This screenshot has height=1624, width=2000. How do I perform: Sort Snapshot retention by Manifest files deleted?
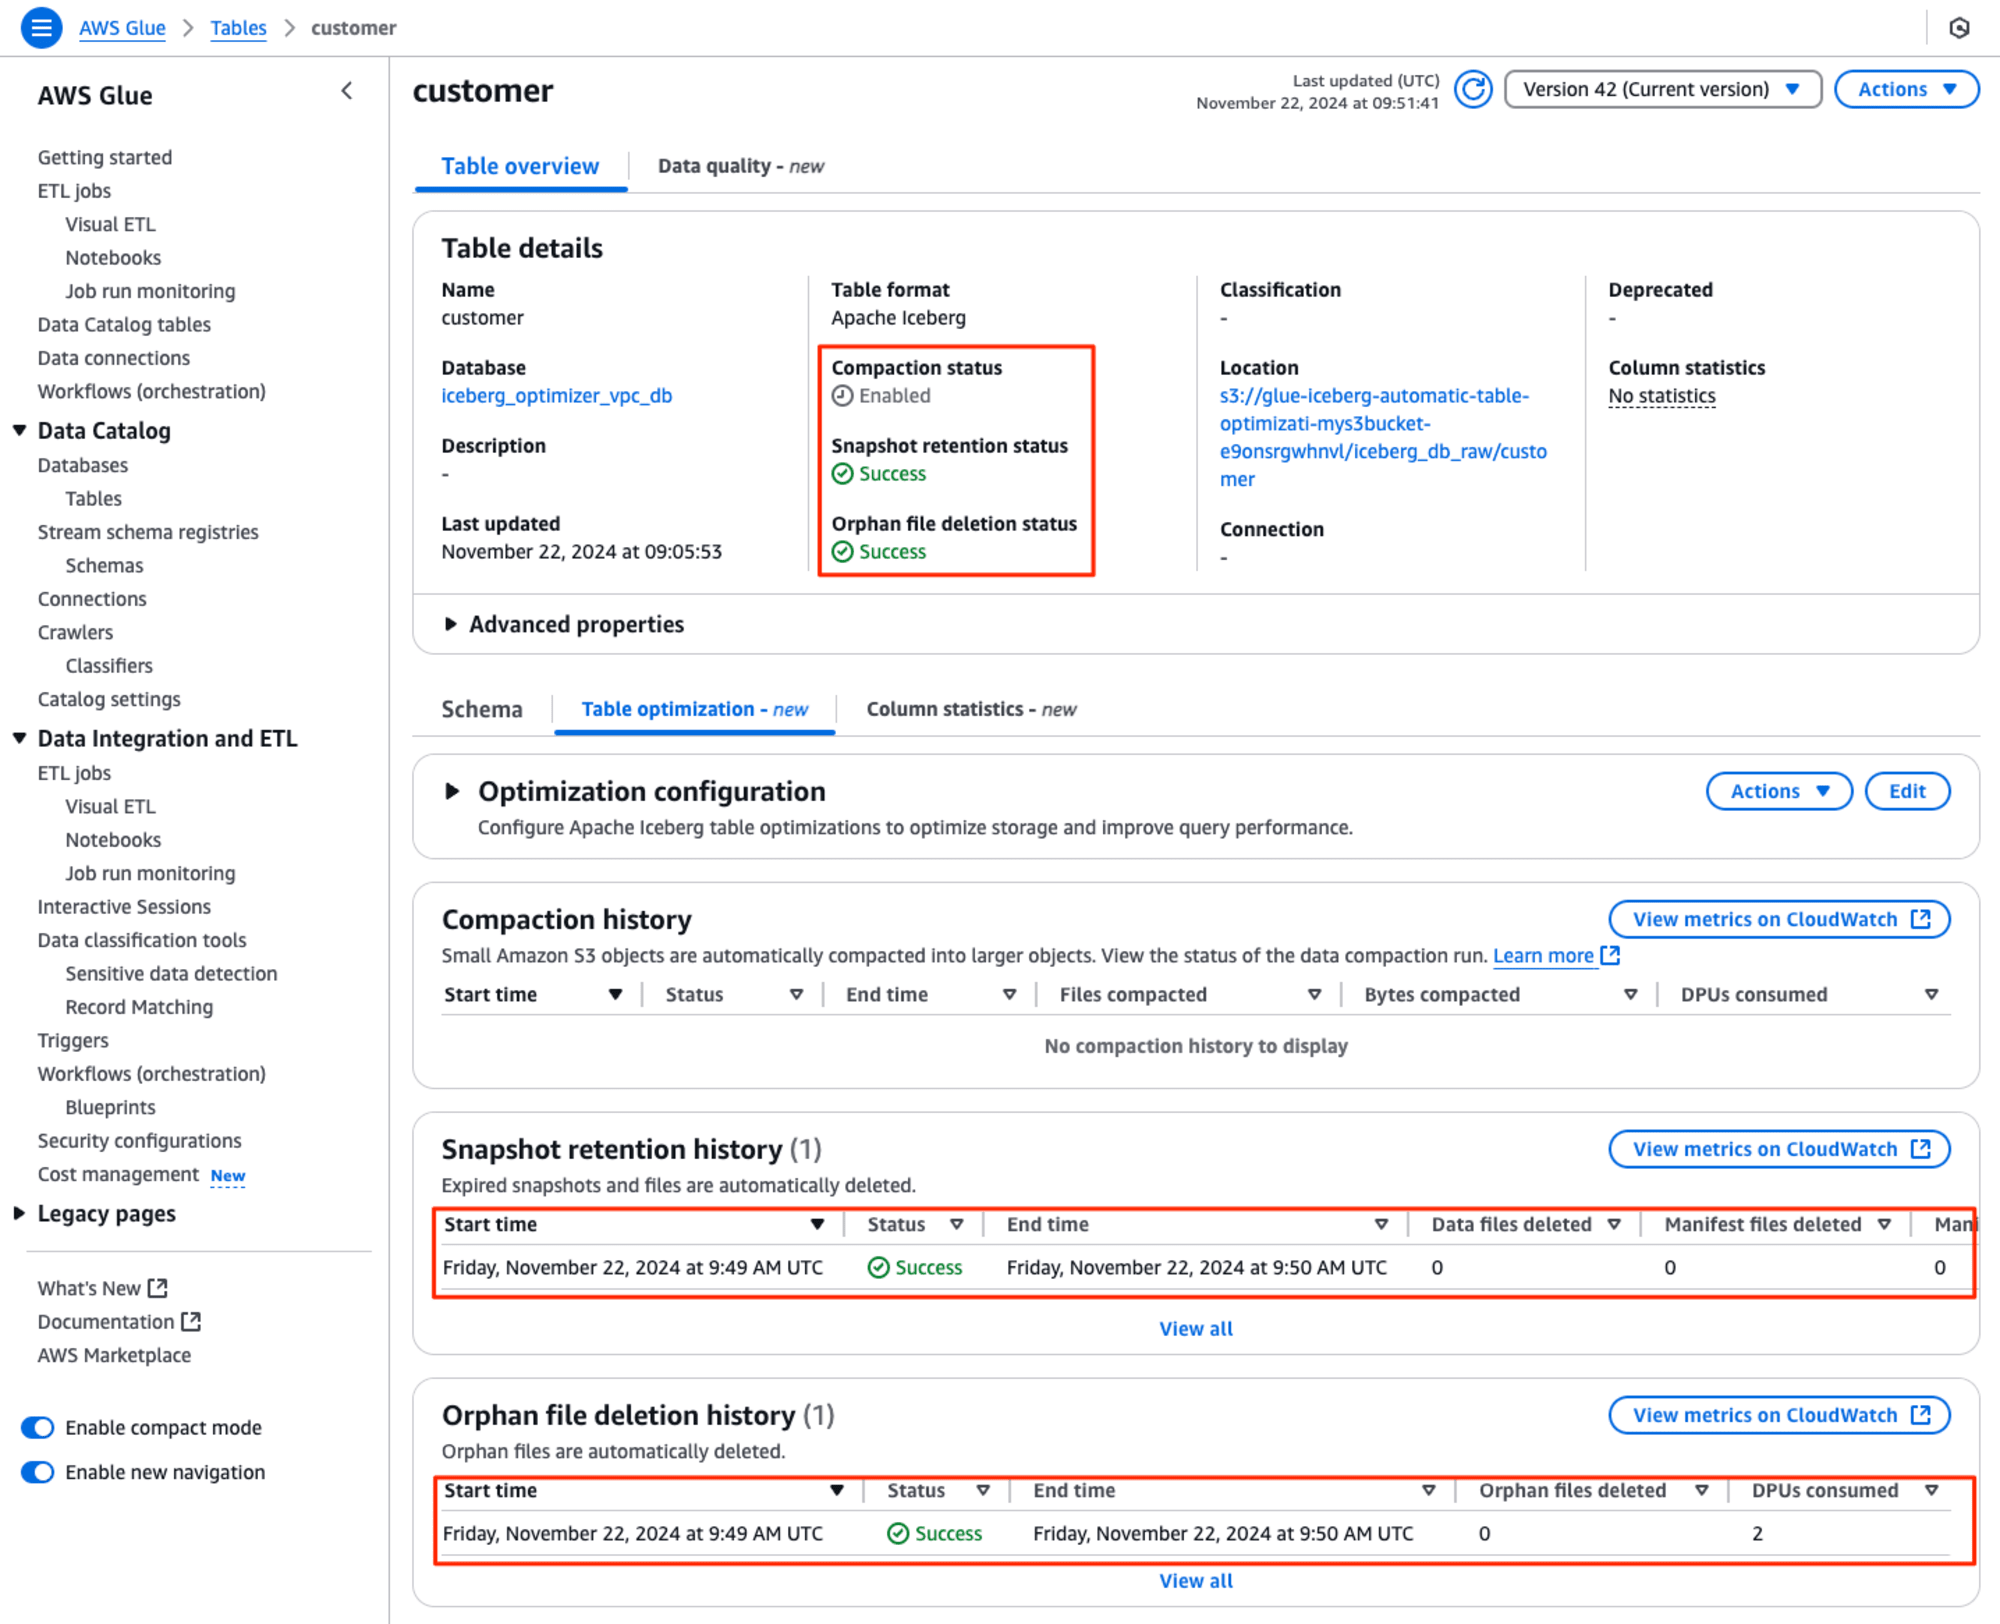tap(1883, 1224)
